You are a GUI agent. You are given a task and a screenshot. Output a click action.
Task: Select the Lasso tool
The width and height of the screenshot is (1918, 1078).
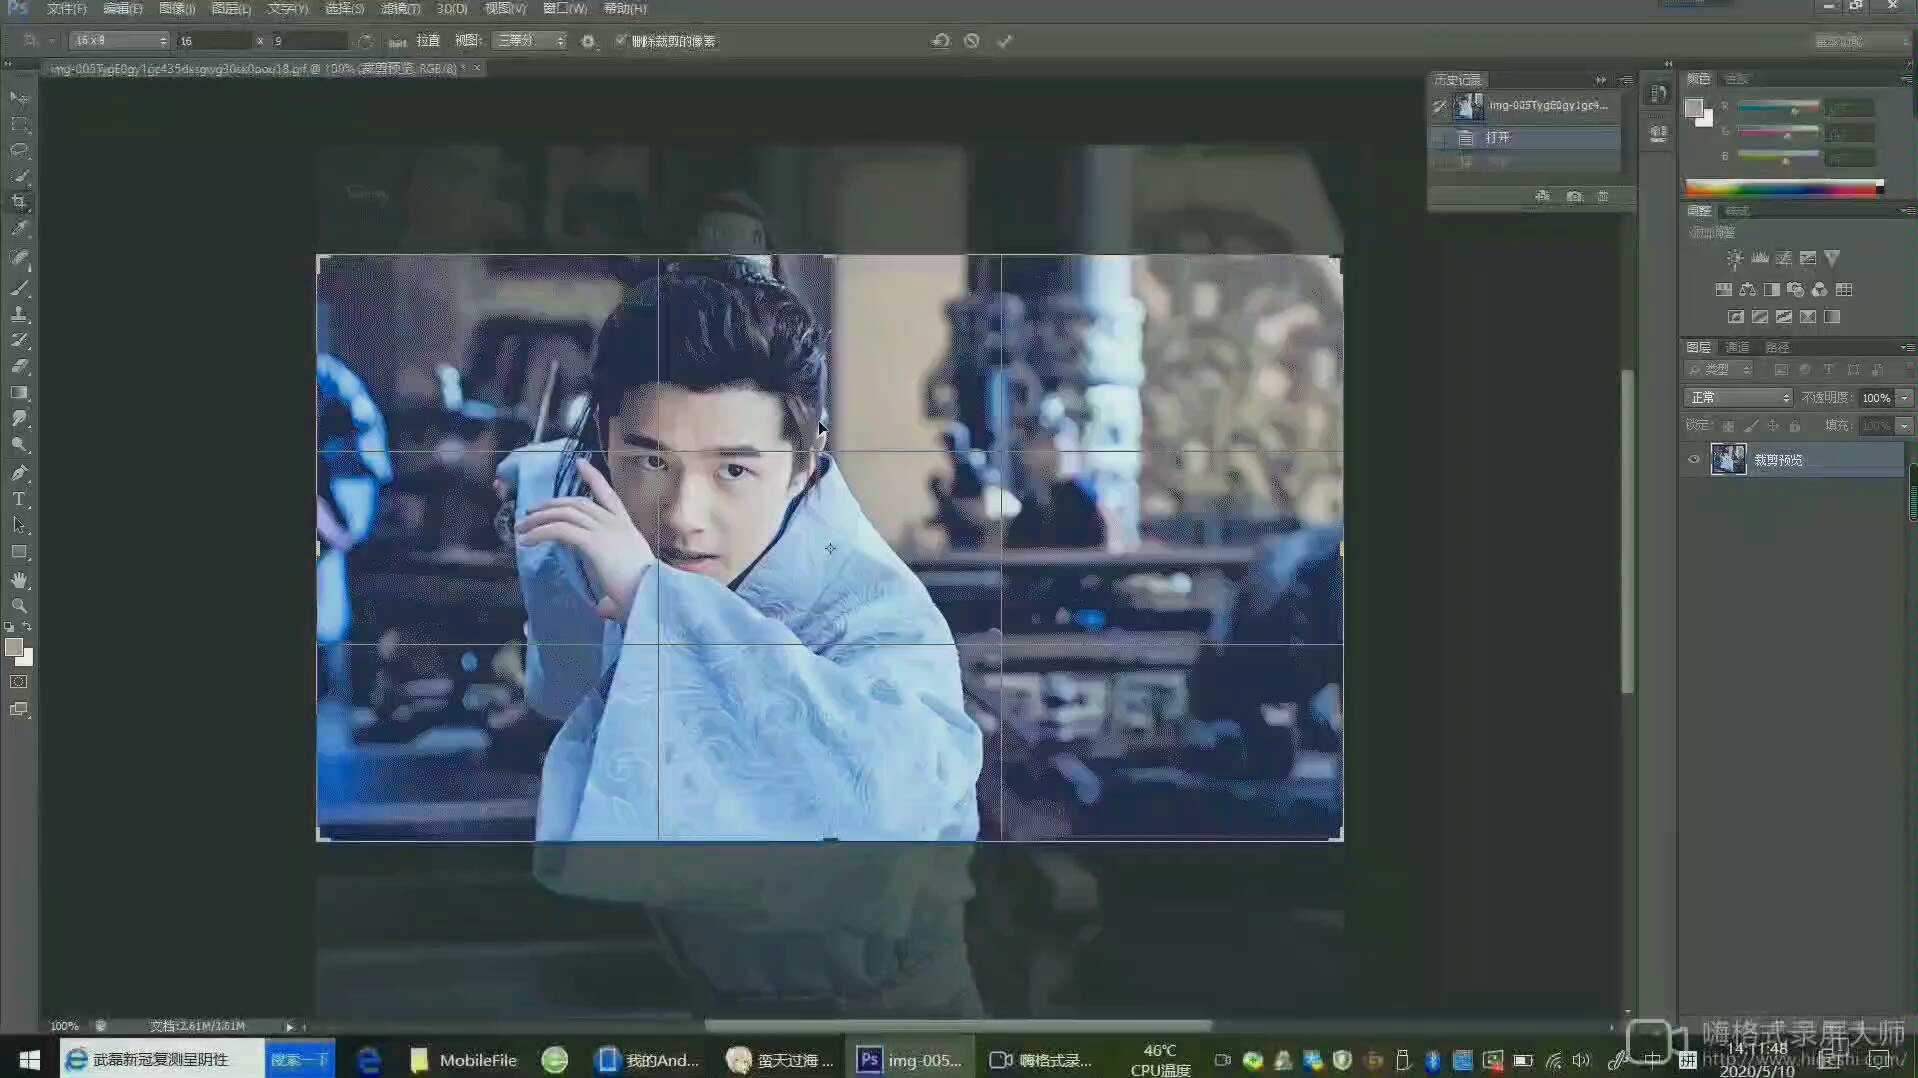click(19, 150)
